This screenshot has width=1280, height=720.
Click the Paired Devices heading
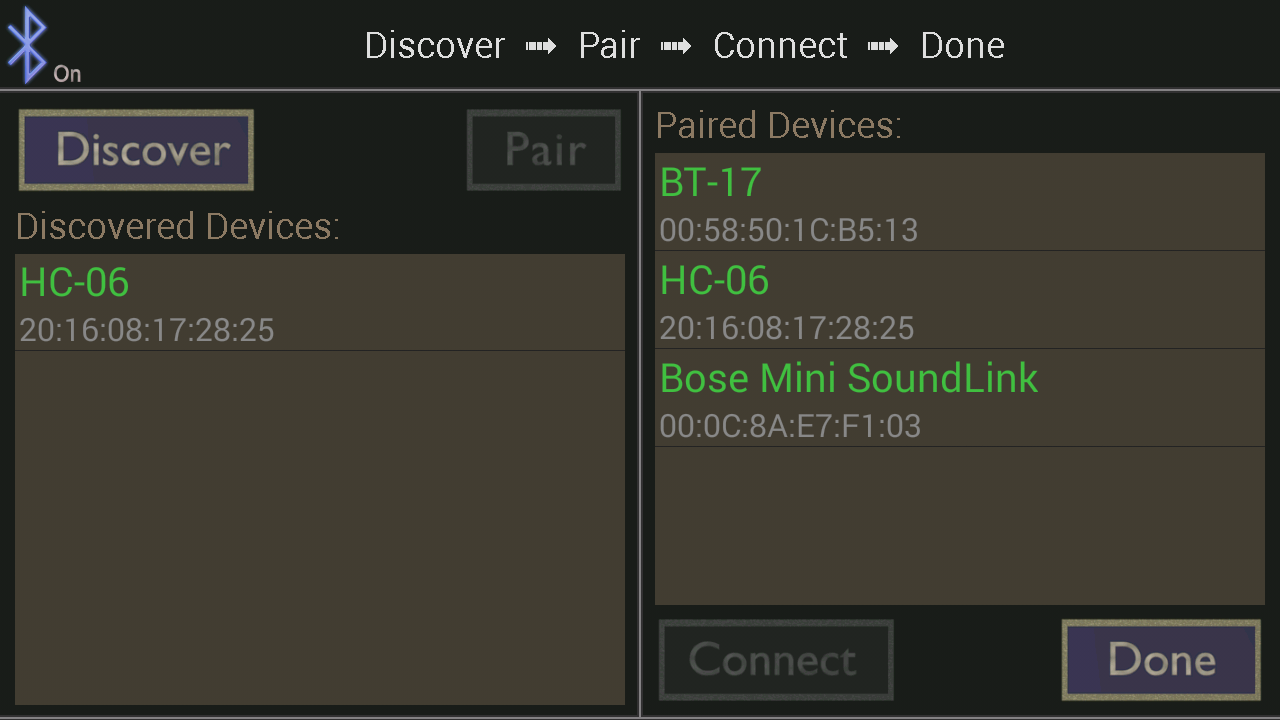[x=778, y=126]
